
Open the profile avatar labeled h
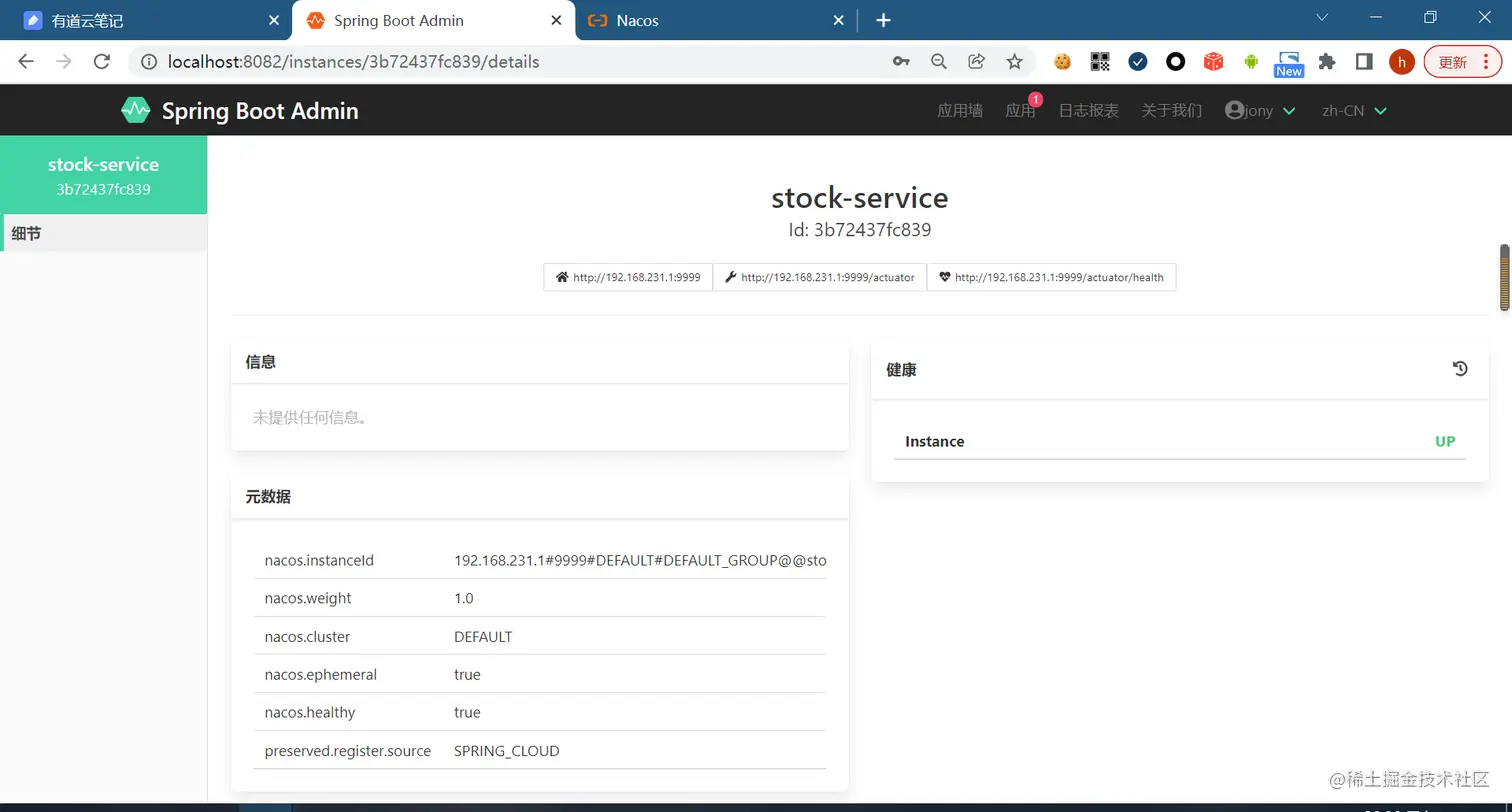[1402, 62]
